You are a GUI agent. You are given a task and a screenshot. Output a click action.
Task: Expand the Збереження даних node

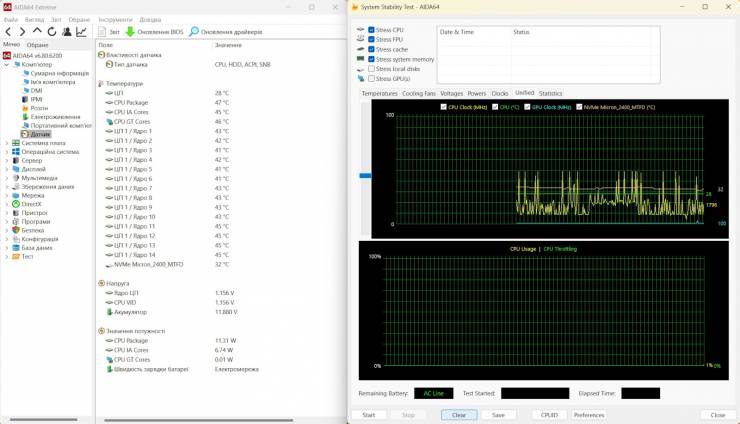[x=7, y=187]
